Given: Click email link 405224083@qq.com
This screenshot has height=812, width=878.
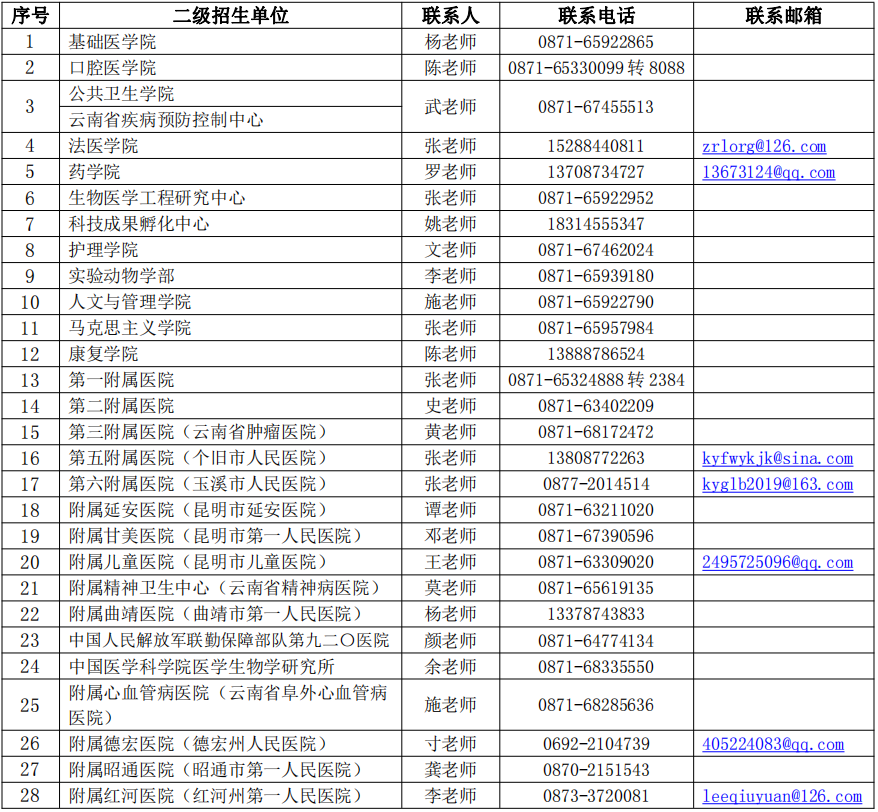Looking at the screenshot, I should [x=772, y=744].
